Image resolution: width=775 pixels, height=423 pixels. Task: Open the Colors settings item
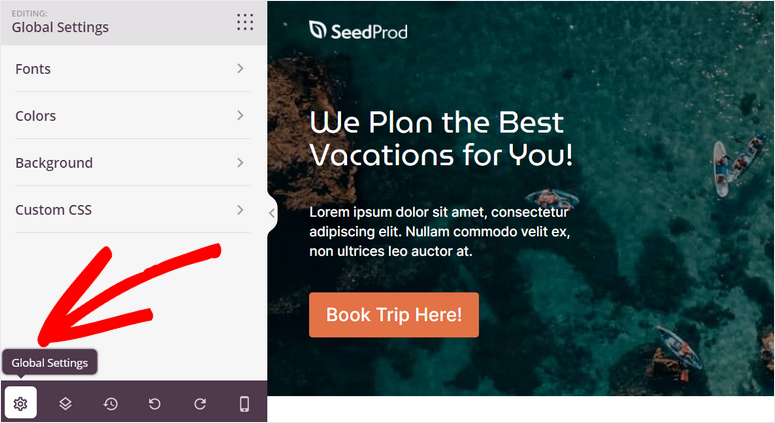(x=132, y=116)
